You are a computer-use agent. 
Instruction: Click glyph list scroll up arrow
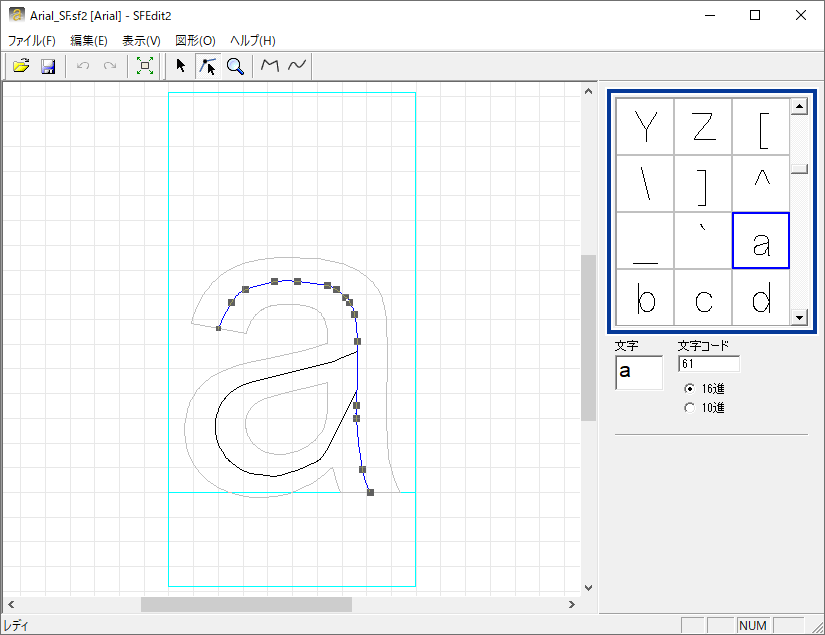799,107
